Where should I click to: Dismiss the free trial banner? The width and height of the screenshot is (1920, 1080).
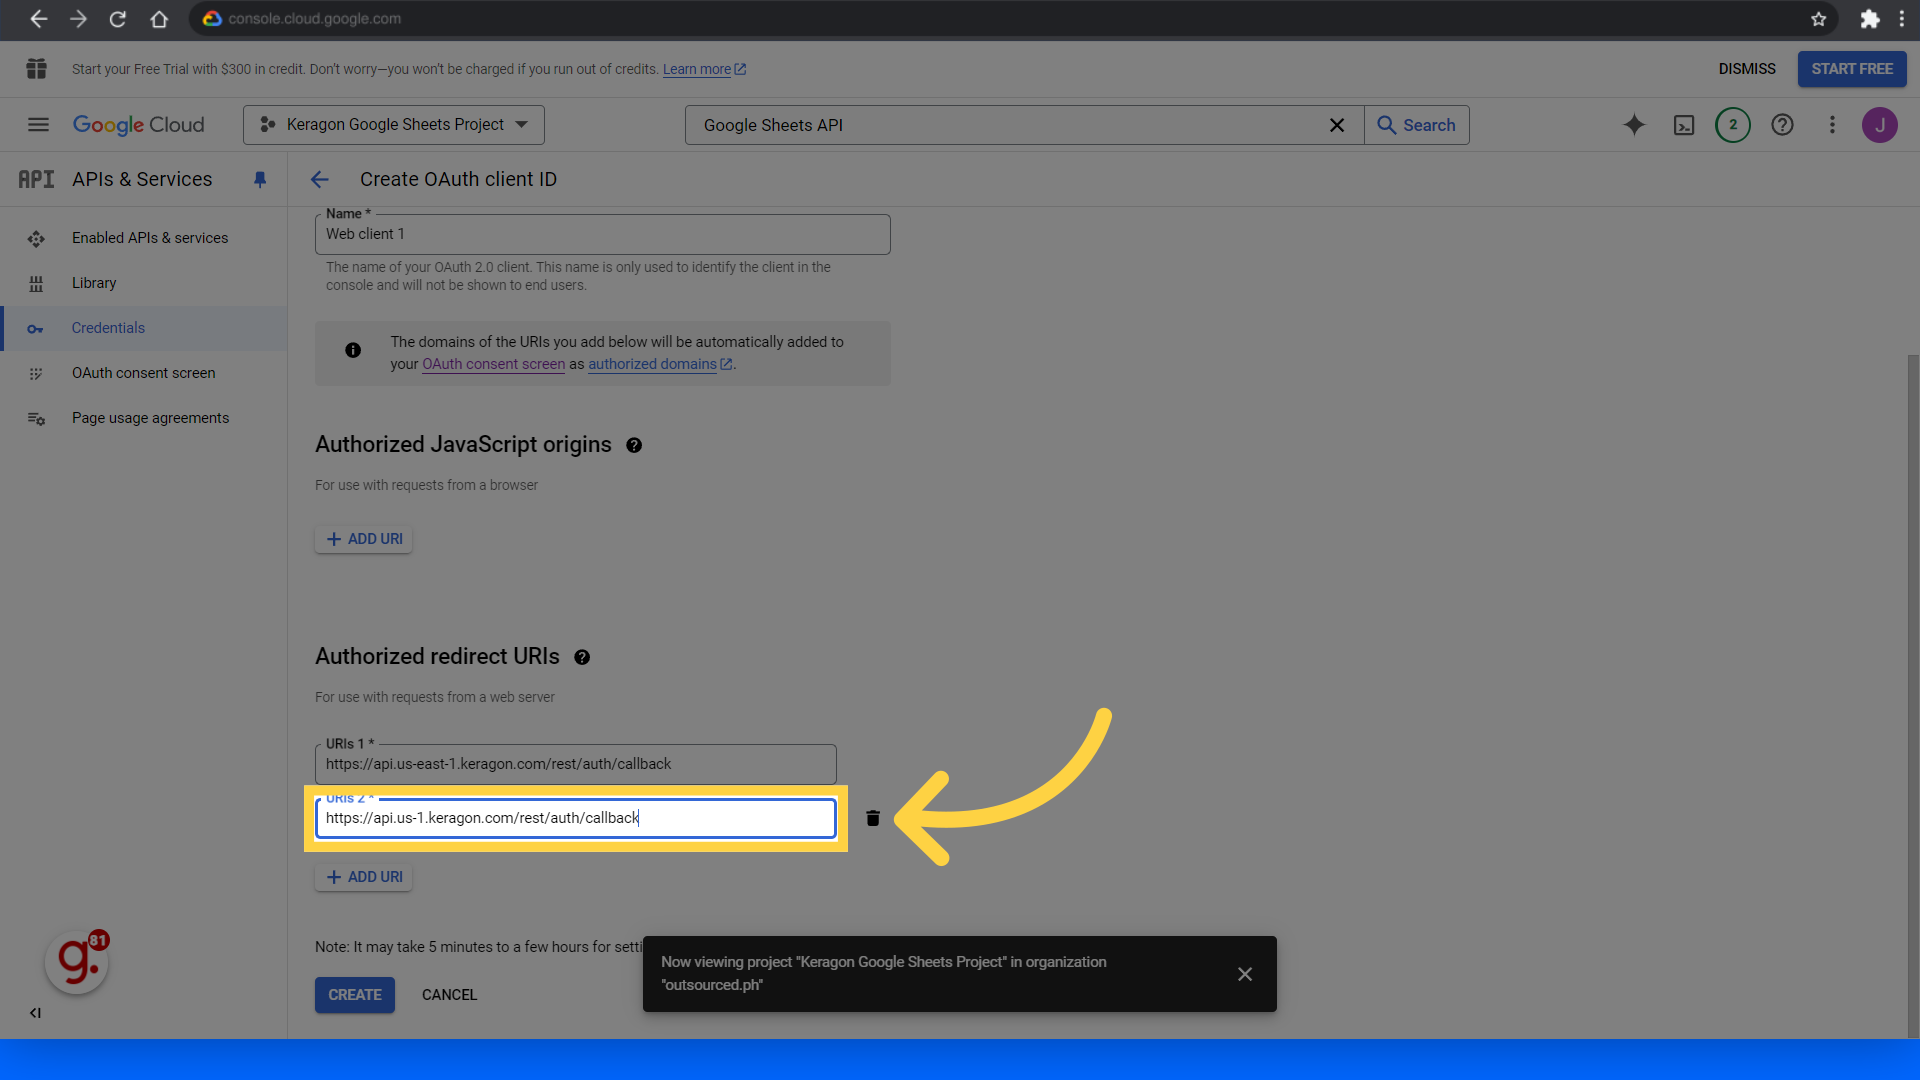click(1747, 69)
